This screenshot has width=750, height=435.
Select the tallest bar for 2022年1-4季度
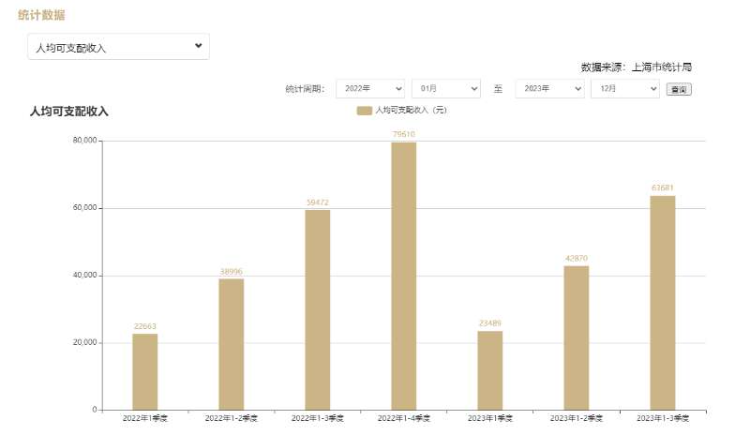pyautogui.click(x=403, y=276)
